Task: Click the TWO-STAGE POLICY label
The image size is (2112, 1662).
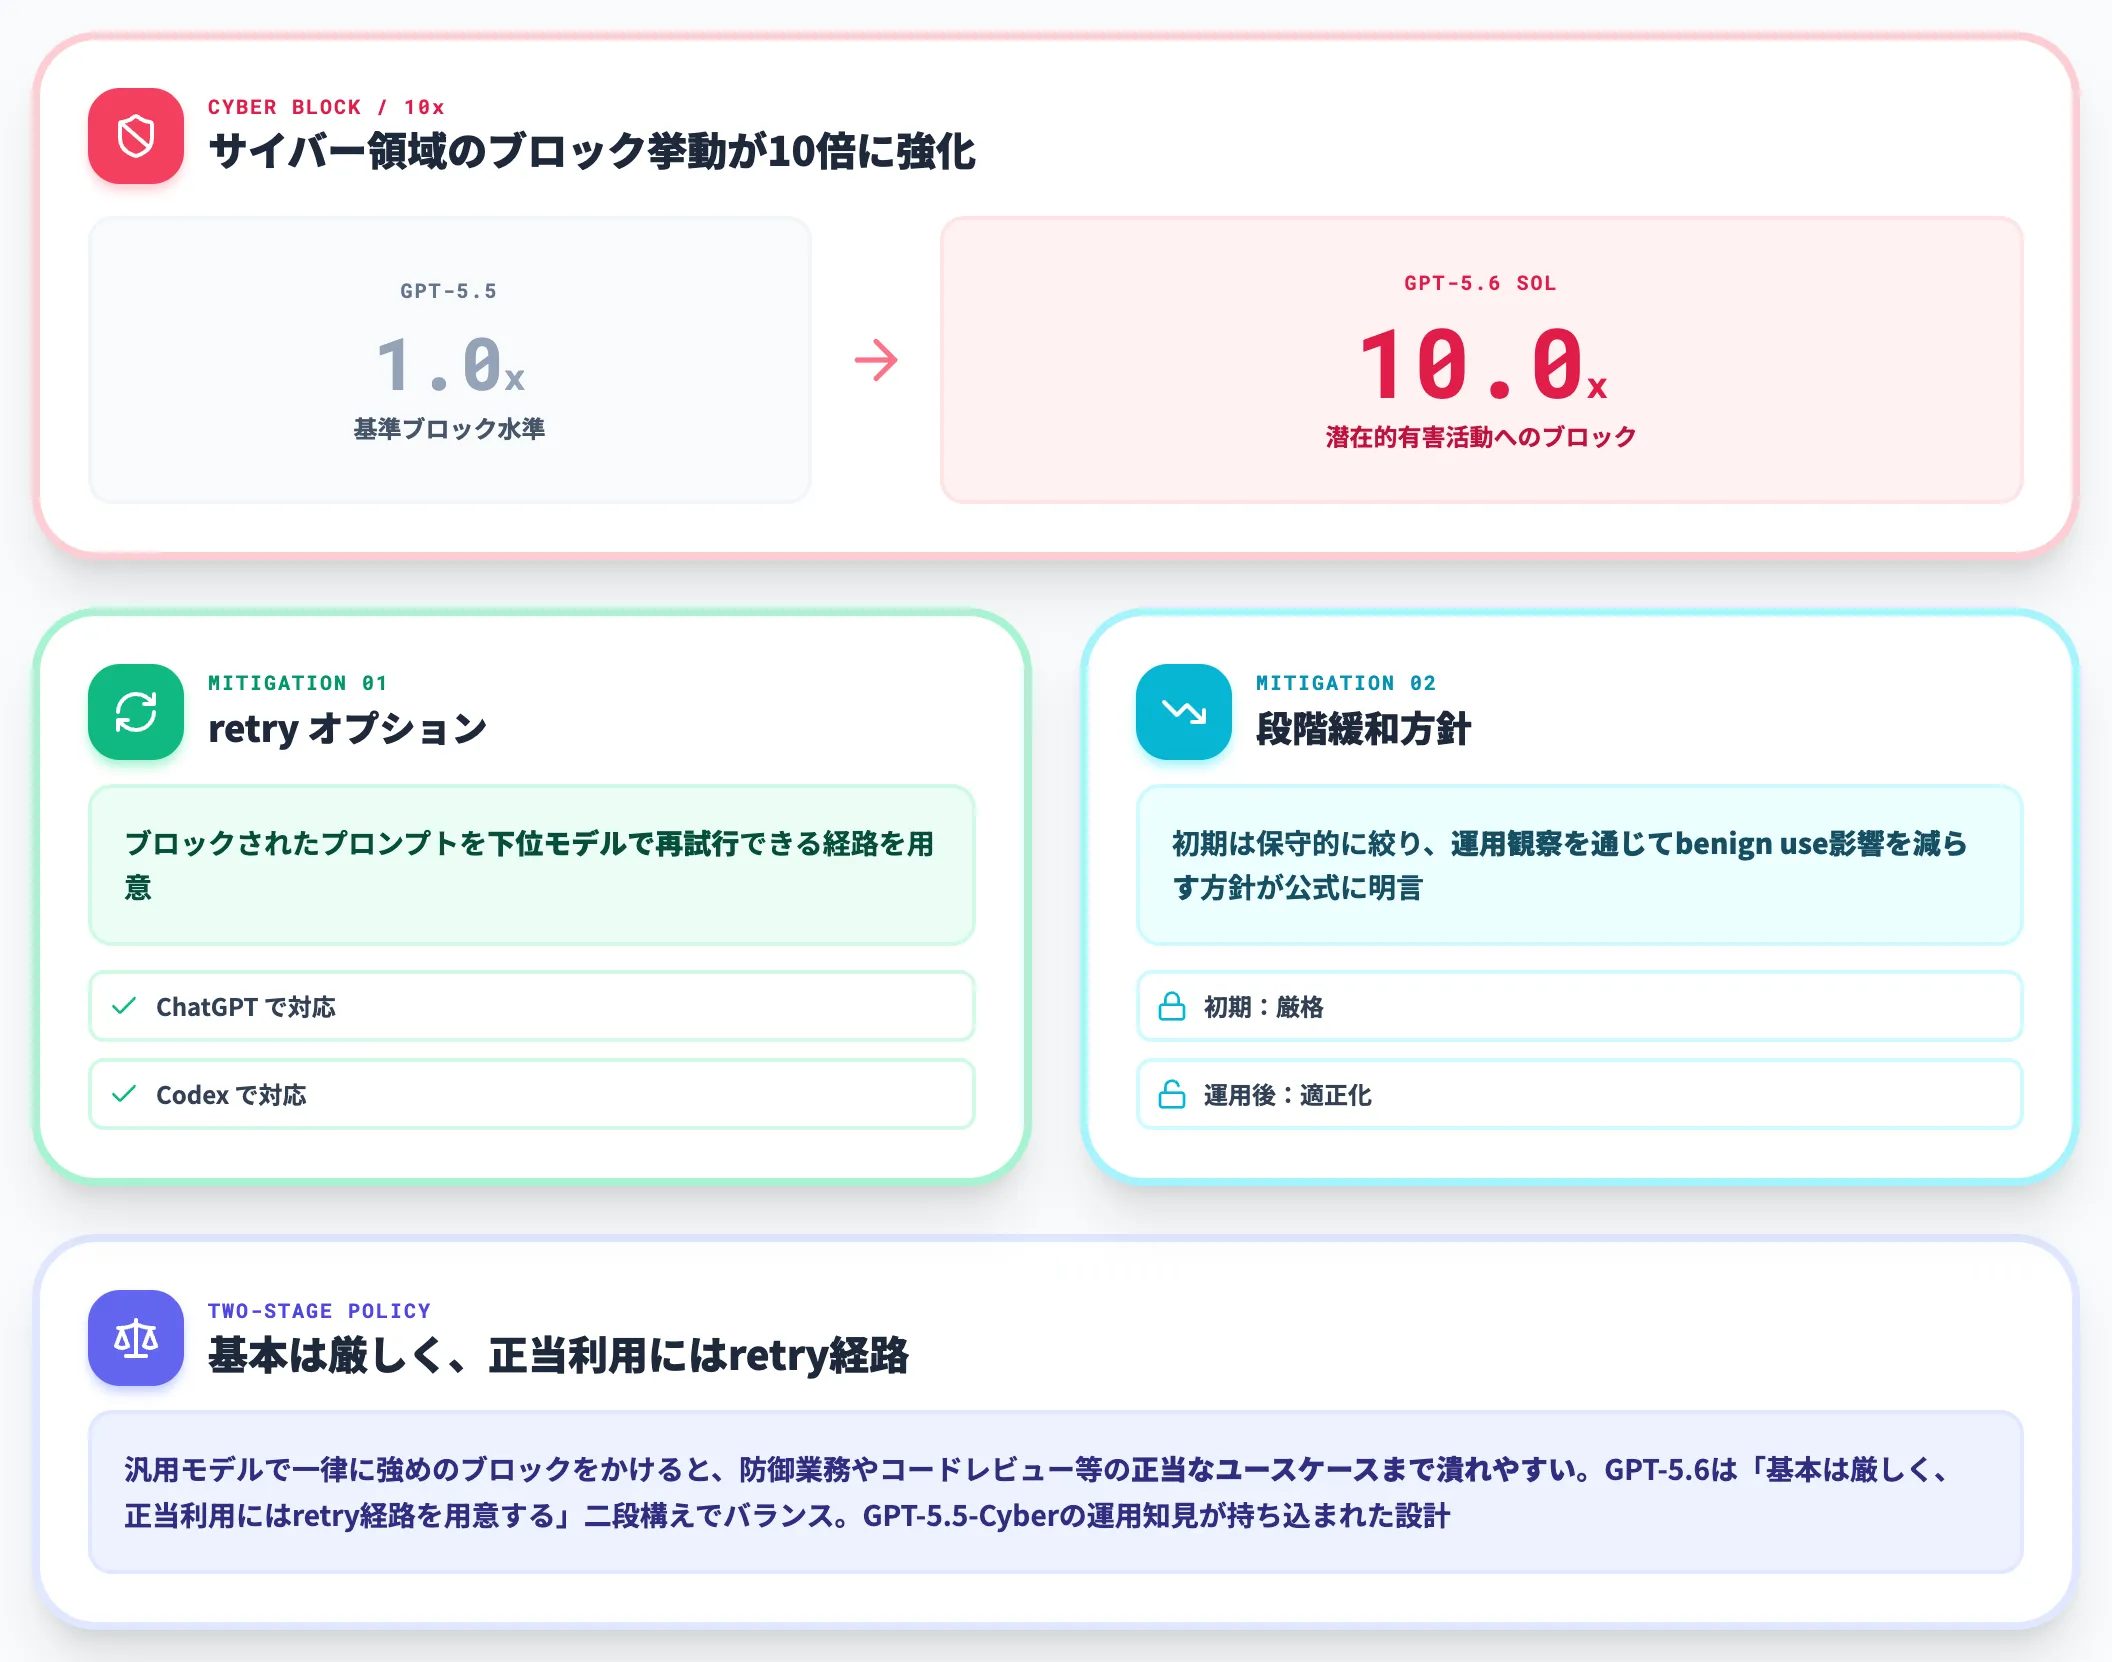Action: coord(319,1311)
